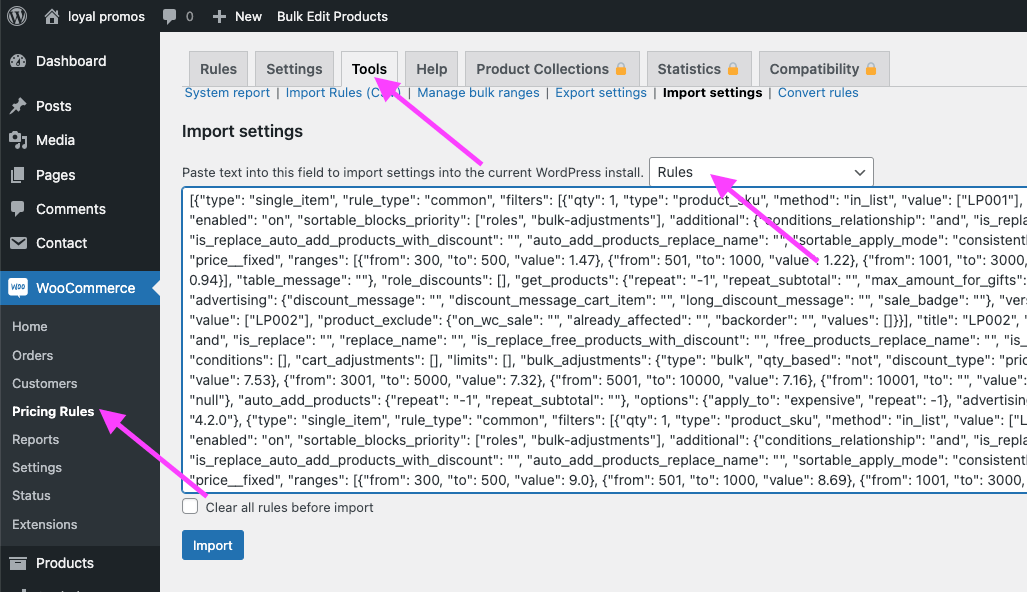Open the Status submenu item
Viewport: 1027px width, 592px height.
pos(31,495)
